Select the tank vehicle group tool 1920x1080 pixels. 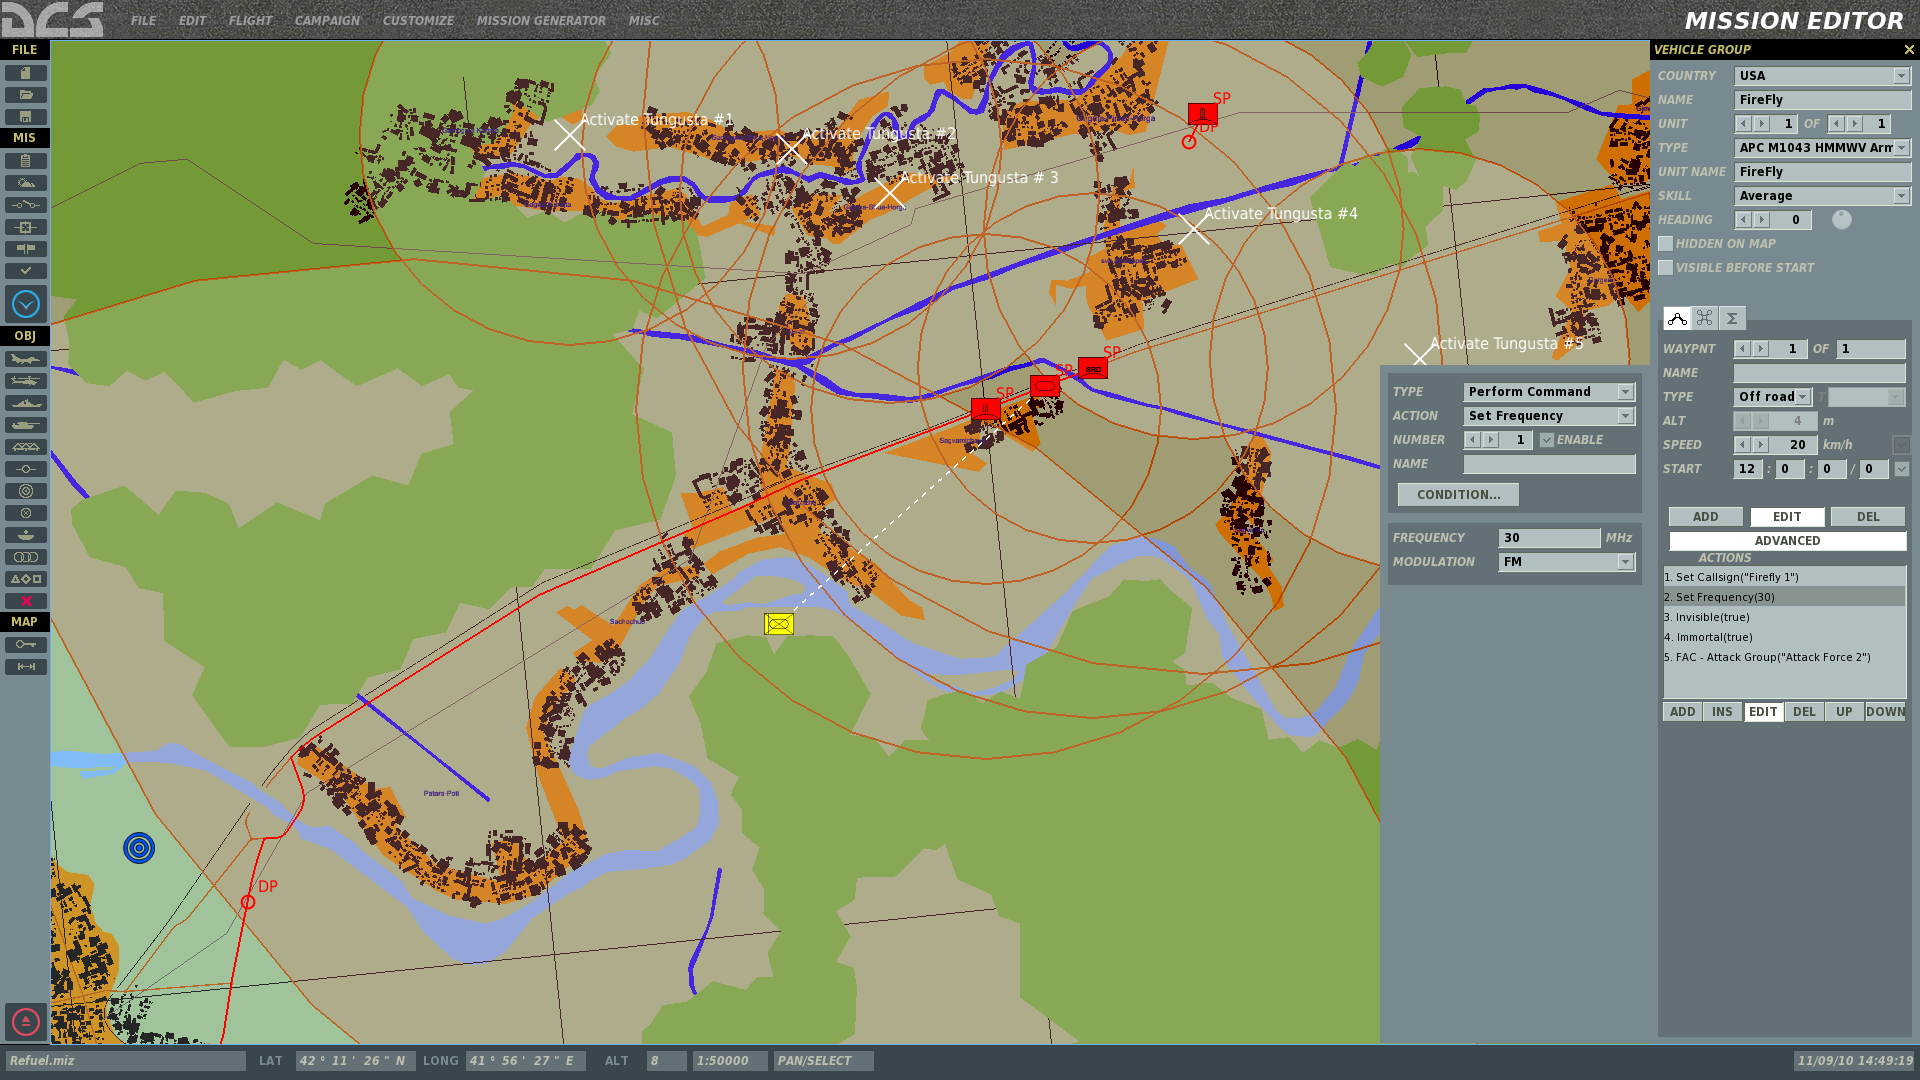pos(26,425)
